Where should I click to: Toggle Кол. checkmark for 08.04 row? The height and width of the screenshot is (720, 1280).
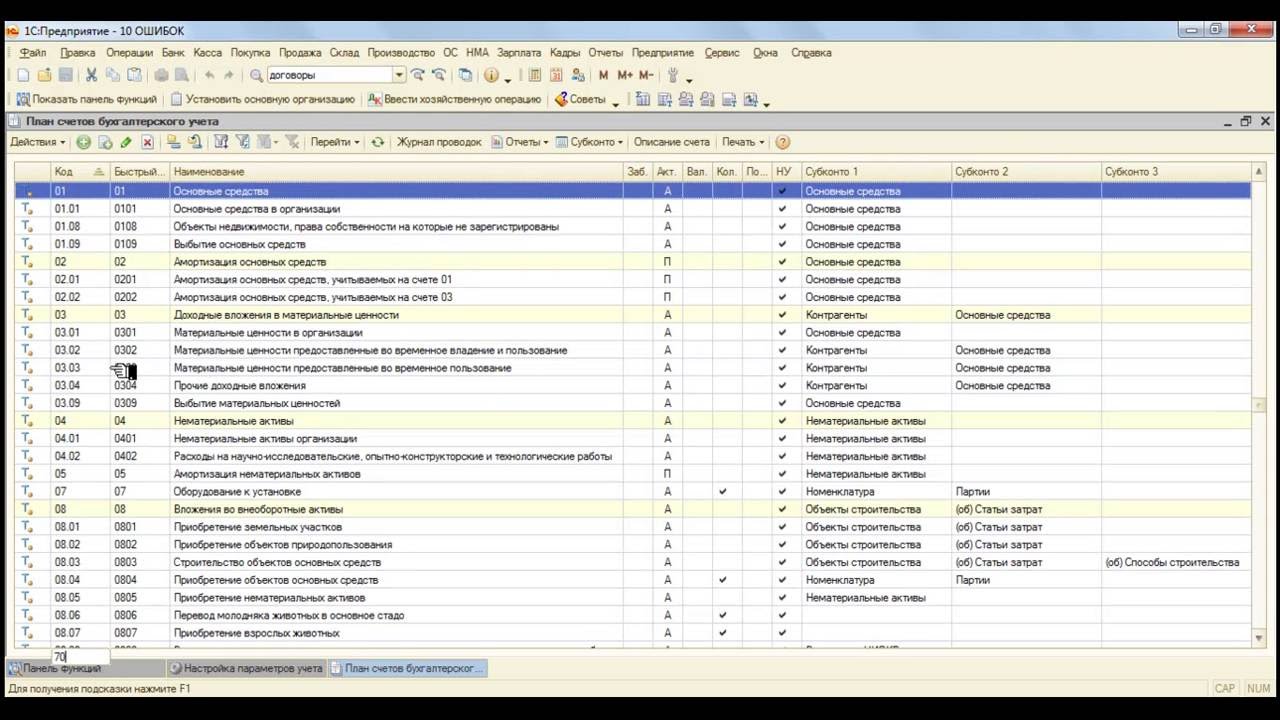723,580
